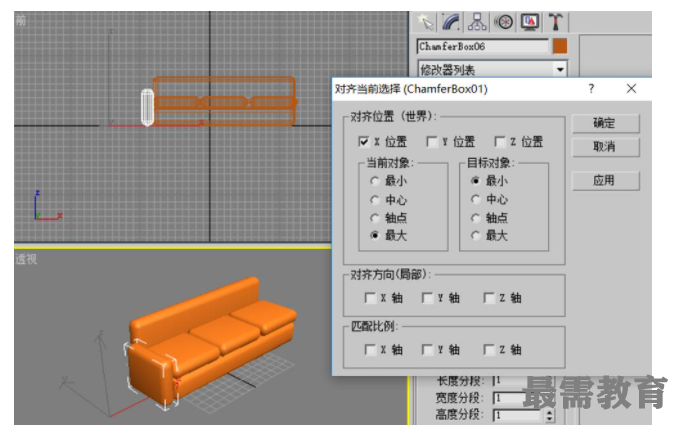This screenshot has width=674, height=432.
Task: Enable the Y 位置 checkbox
Action: [x=432, y=141]
